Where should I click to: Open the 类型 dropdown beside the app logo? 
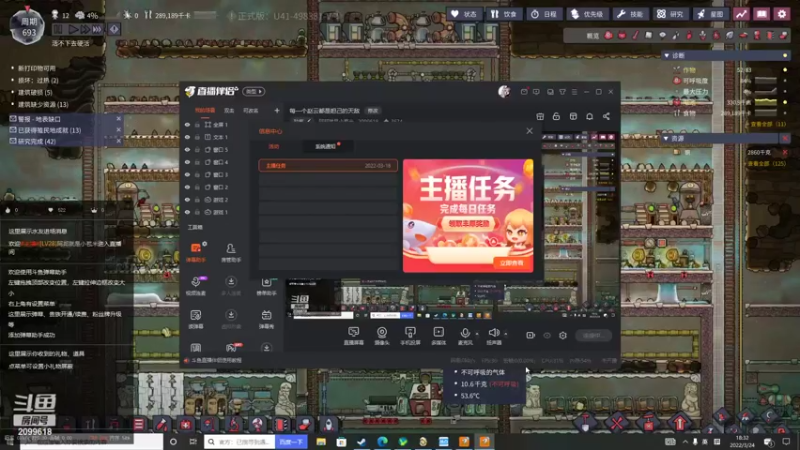[x=254, y=91]
